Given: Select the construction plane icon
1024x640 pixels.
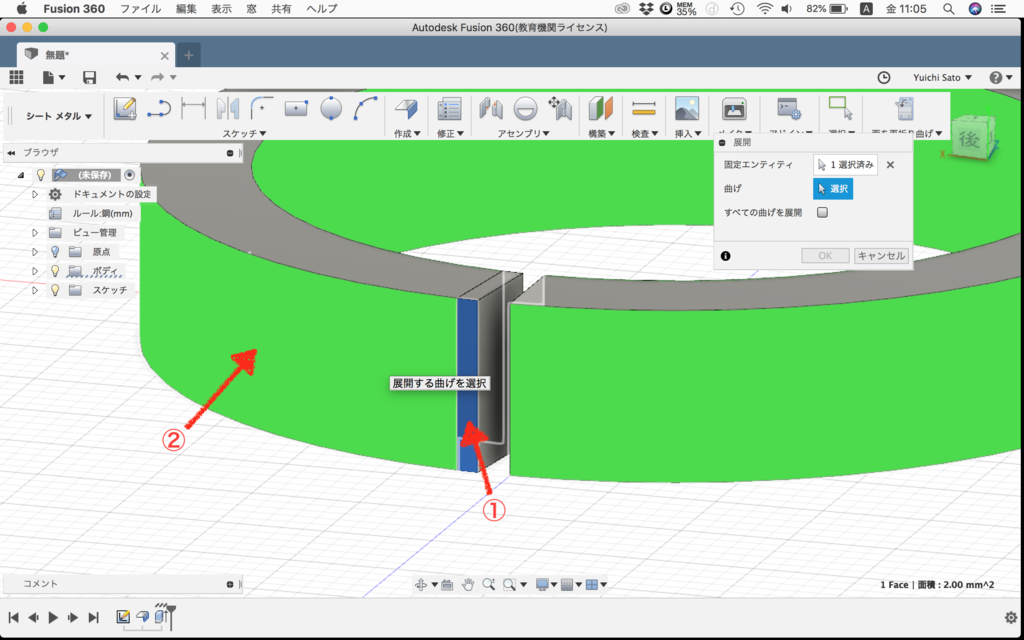Looking at the screenshot, I should point(601,108).
